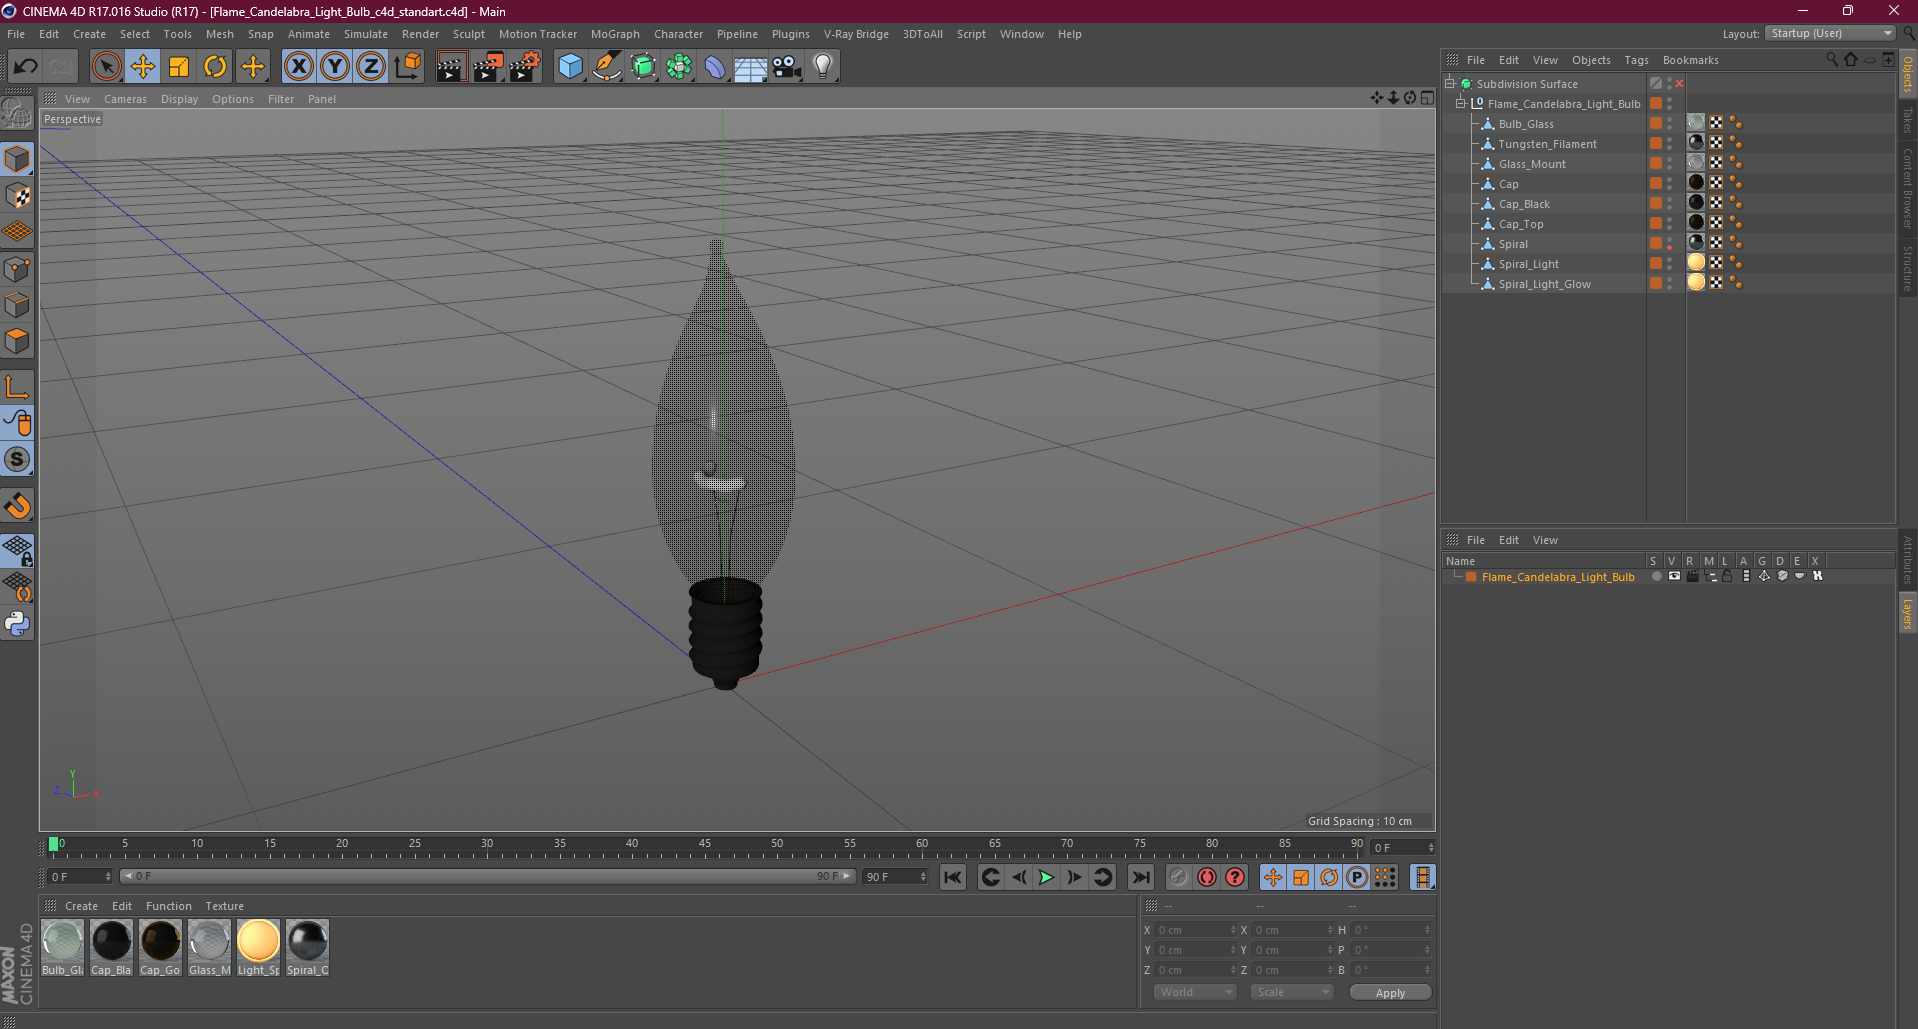
Task: Collapse the Subdivision Surface hierarchy
Action: 1449,84
